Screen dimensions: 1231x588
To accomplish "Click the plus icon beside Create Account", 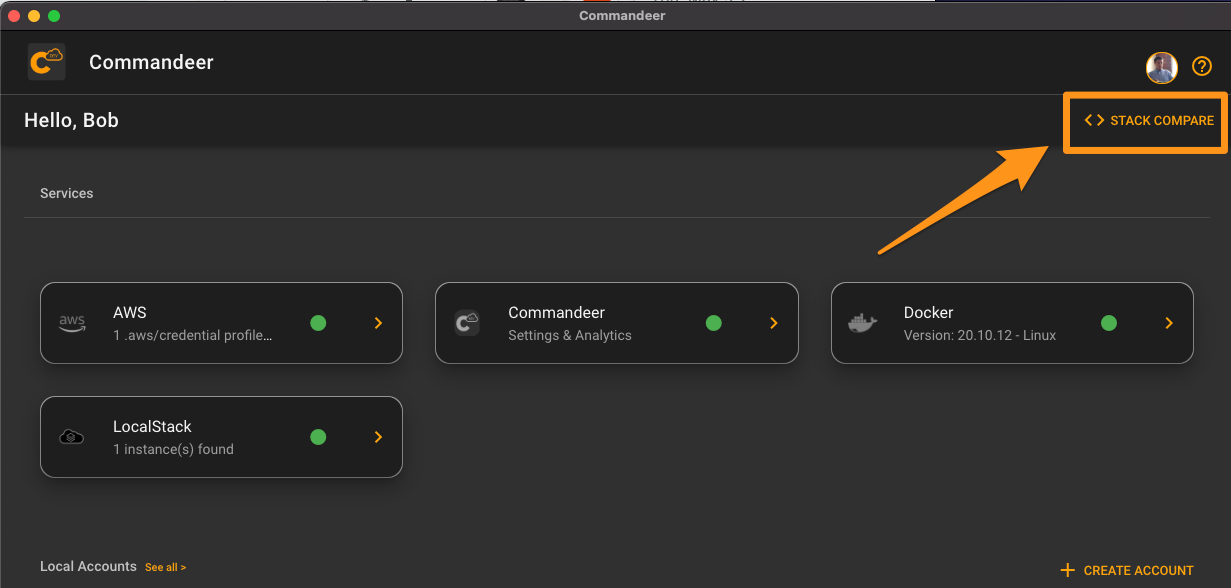I will 1068,570.
